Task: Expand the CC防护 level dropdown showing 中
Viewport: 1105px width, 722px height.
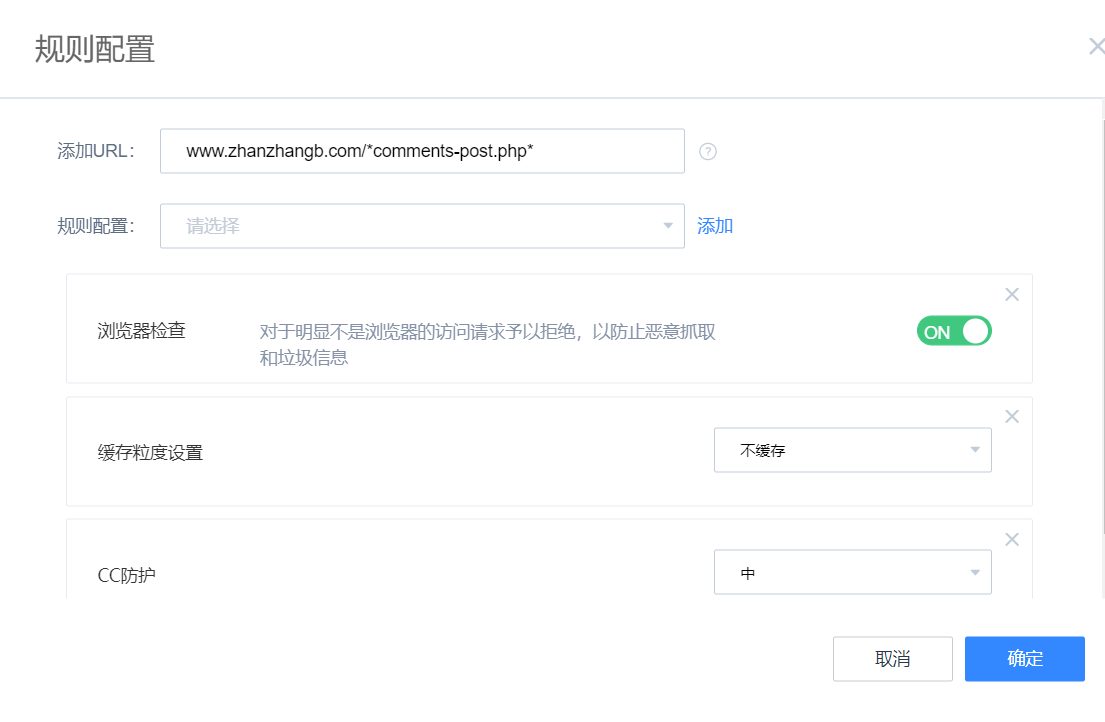Action: point(851,573)
